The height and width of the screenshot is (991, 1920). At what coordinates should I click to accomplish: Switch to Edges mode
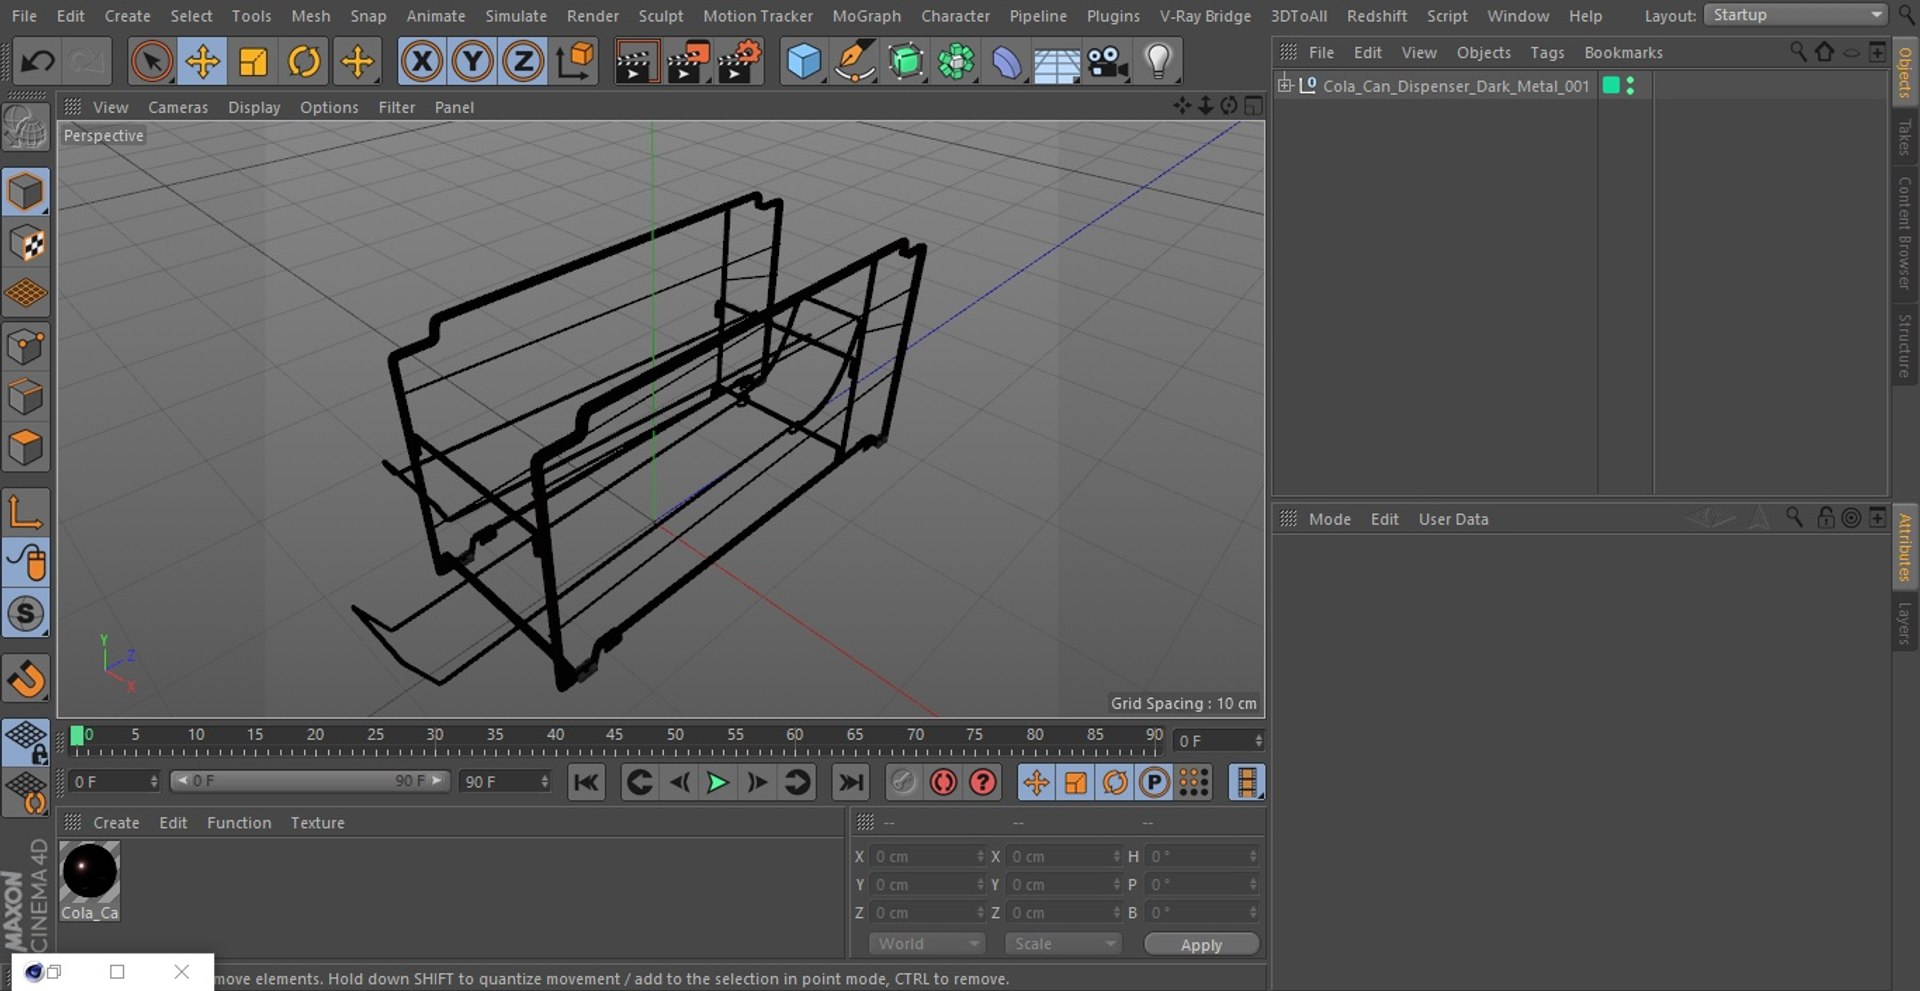click(26, 397)
